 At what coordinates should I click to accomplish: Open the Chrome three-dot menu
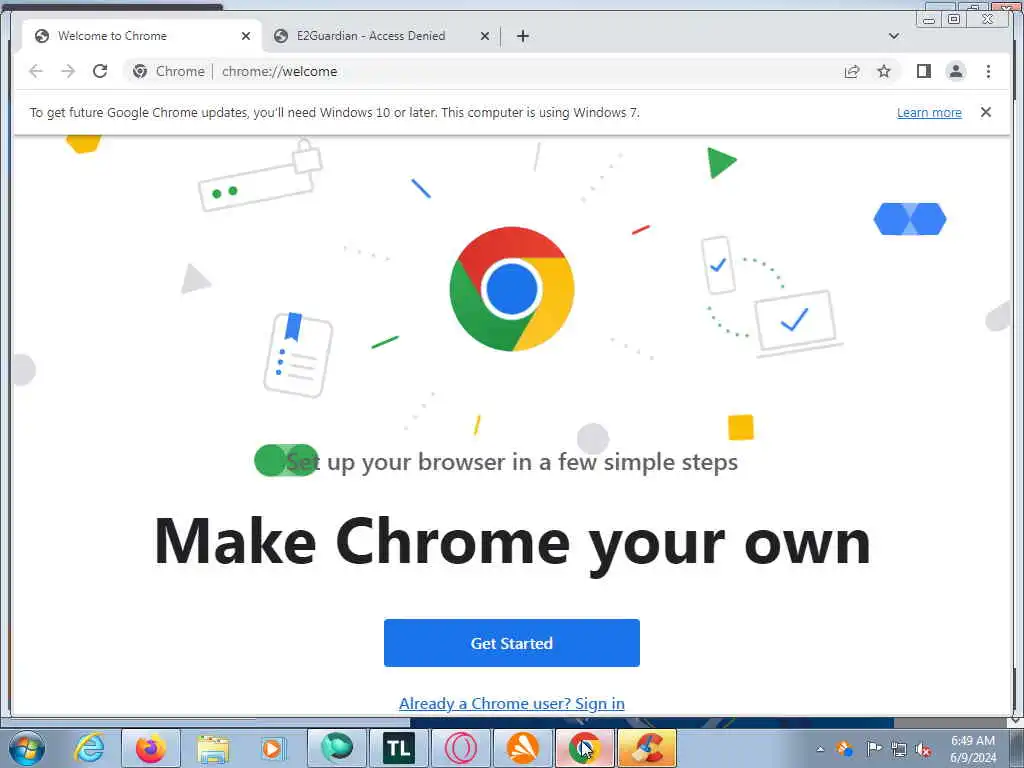988,71
